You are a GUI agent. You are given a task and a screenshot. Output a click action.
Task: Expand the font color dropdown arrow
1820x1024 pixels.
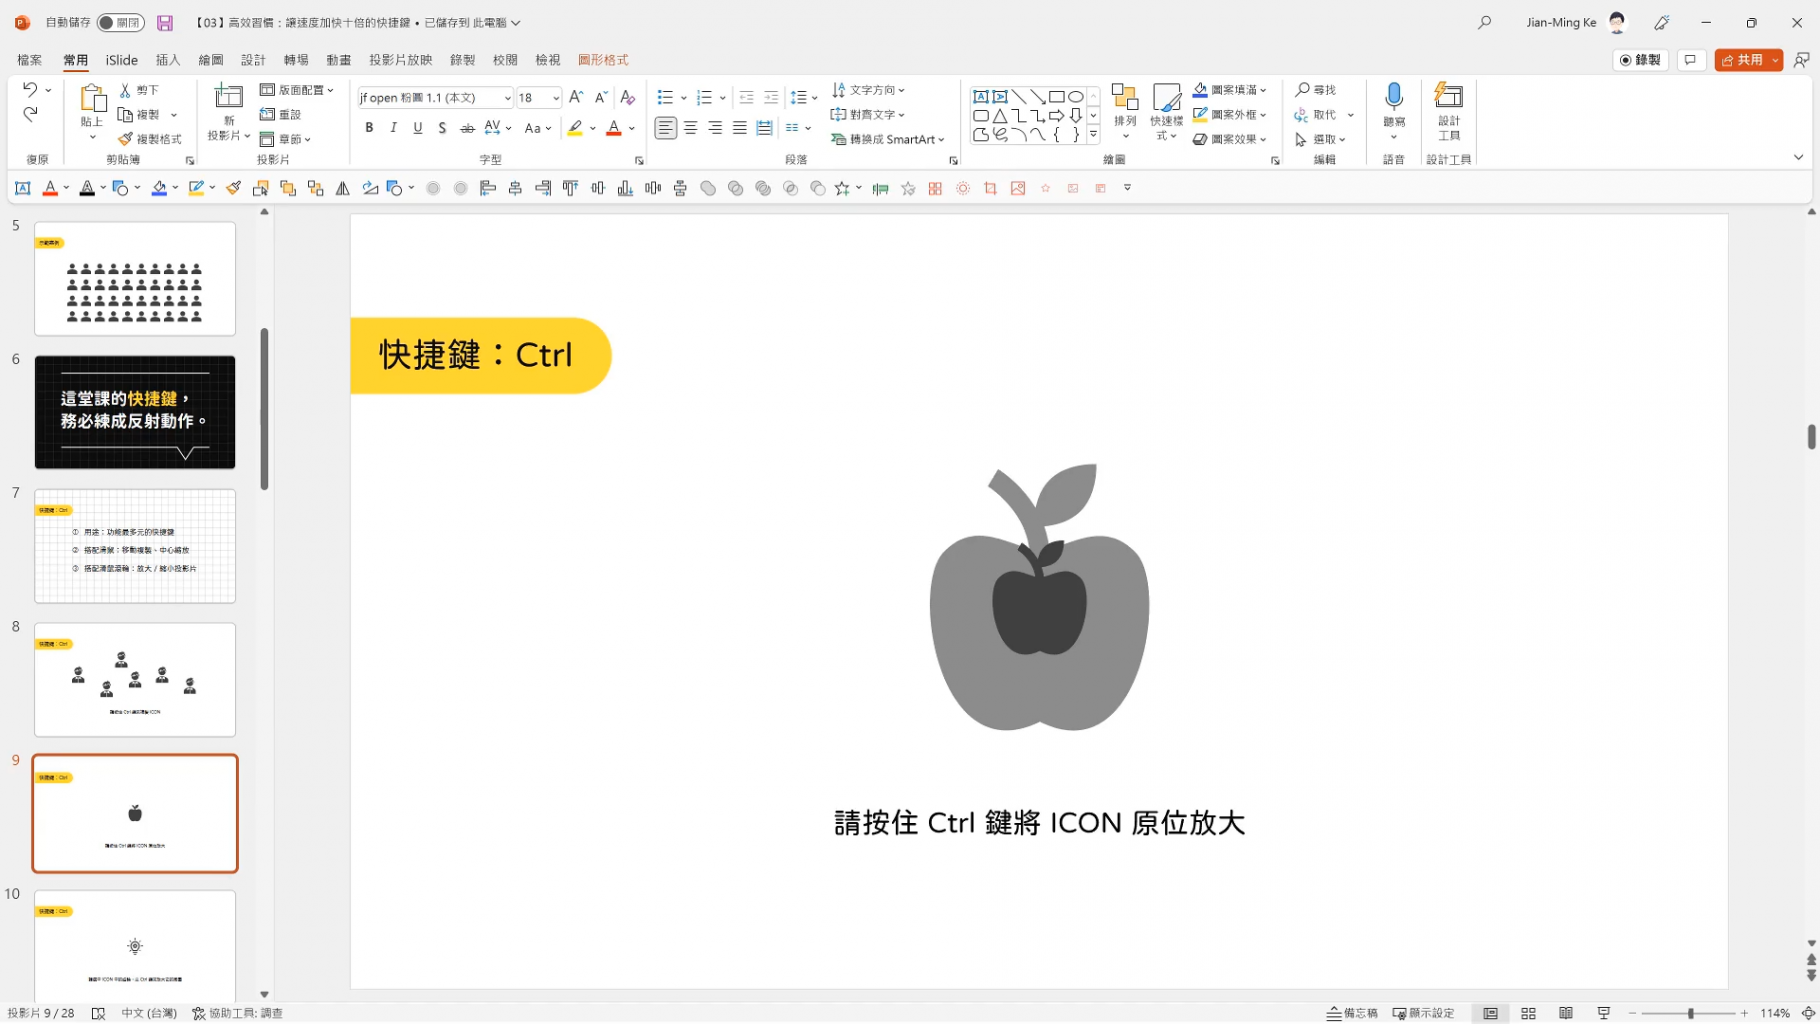point(631,128)
